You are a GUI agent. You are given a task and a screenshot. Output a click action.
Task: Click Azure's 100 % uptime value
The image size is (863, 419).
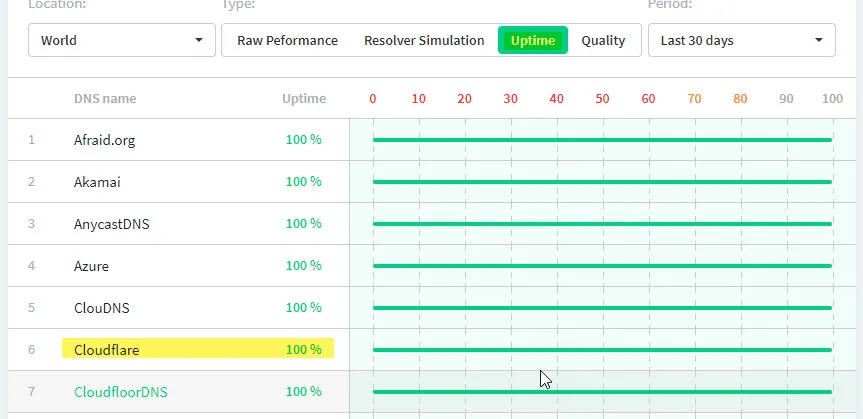click(x=304, y=265)
